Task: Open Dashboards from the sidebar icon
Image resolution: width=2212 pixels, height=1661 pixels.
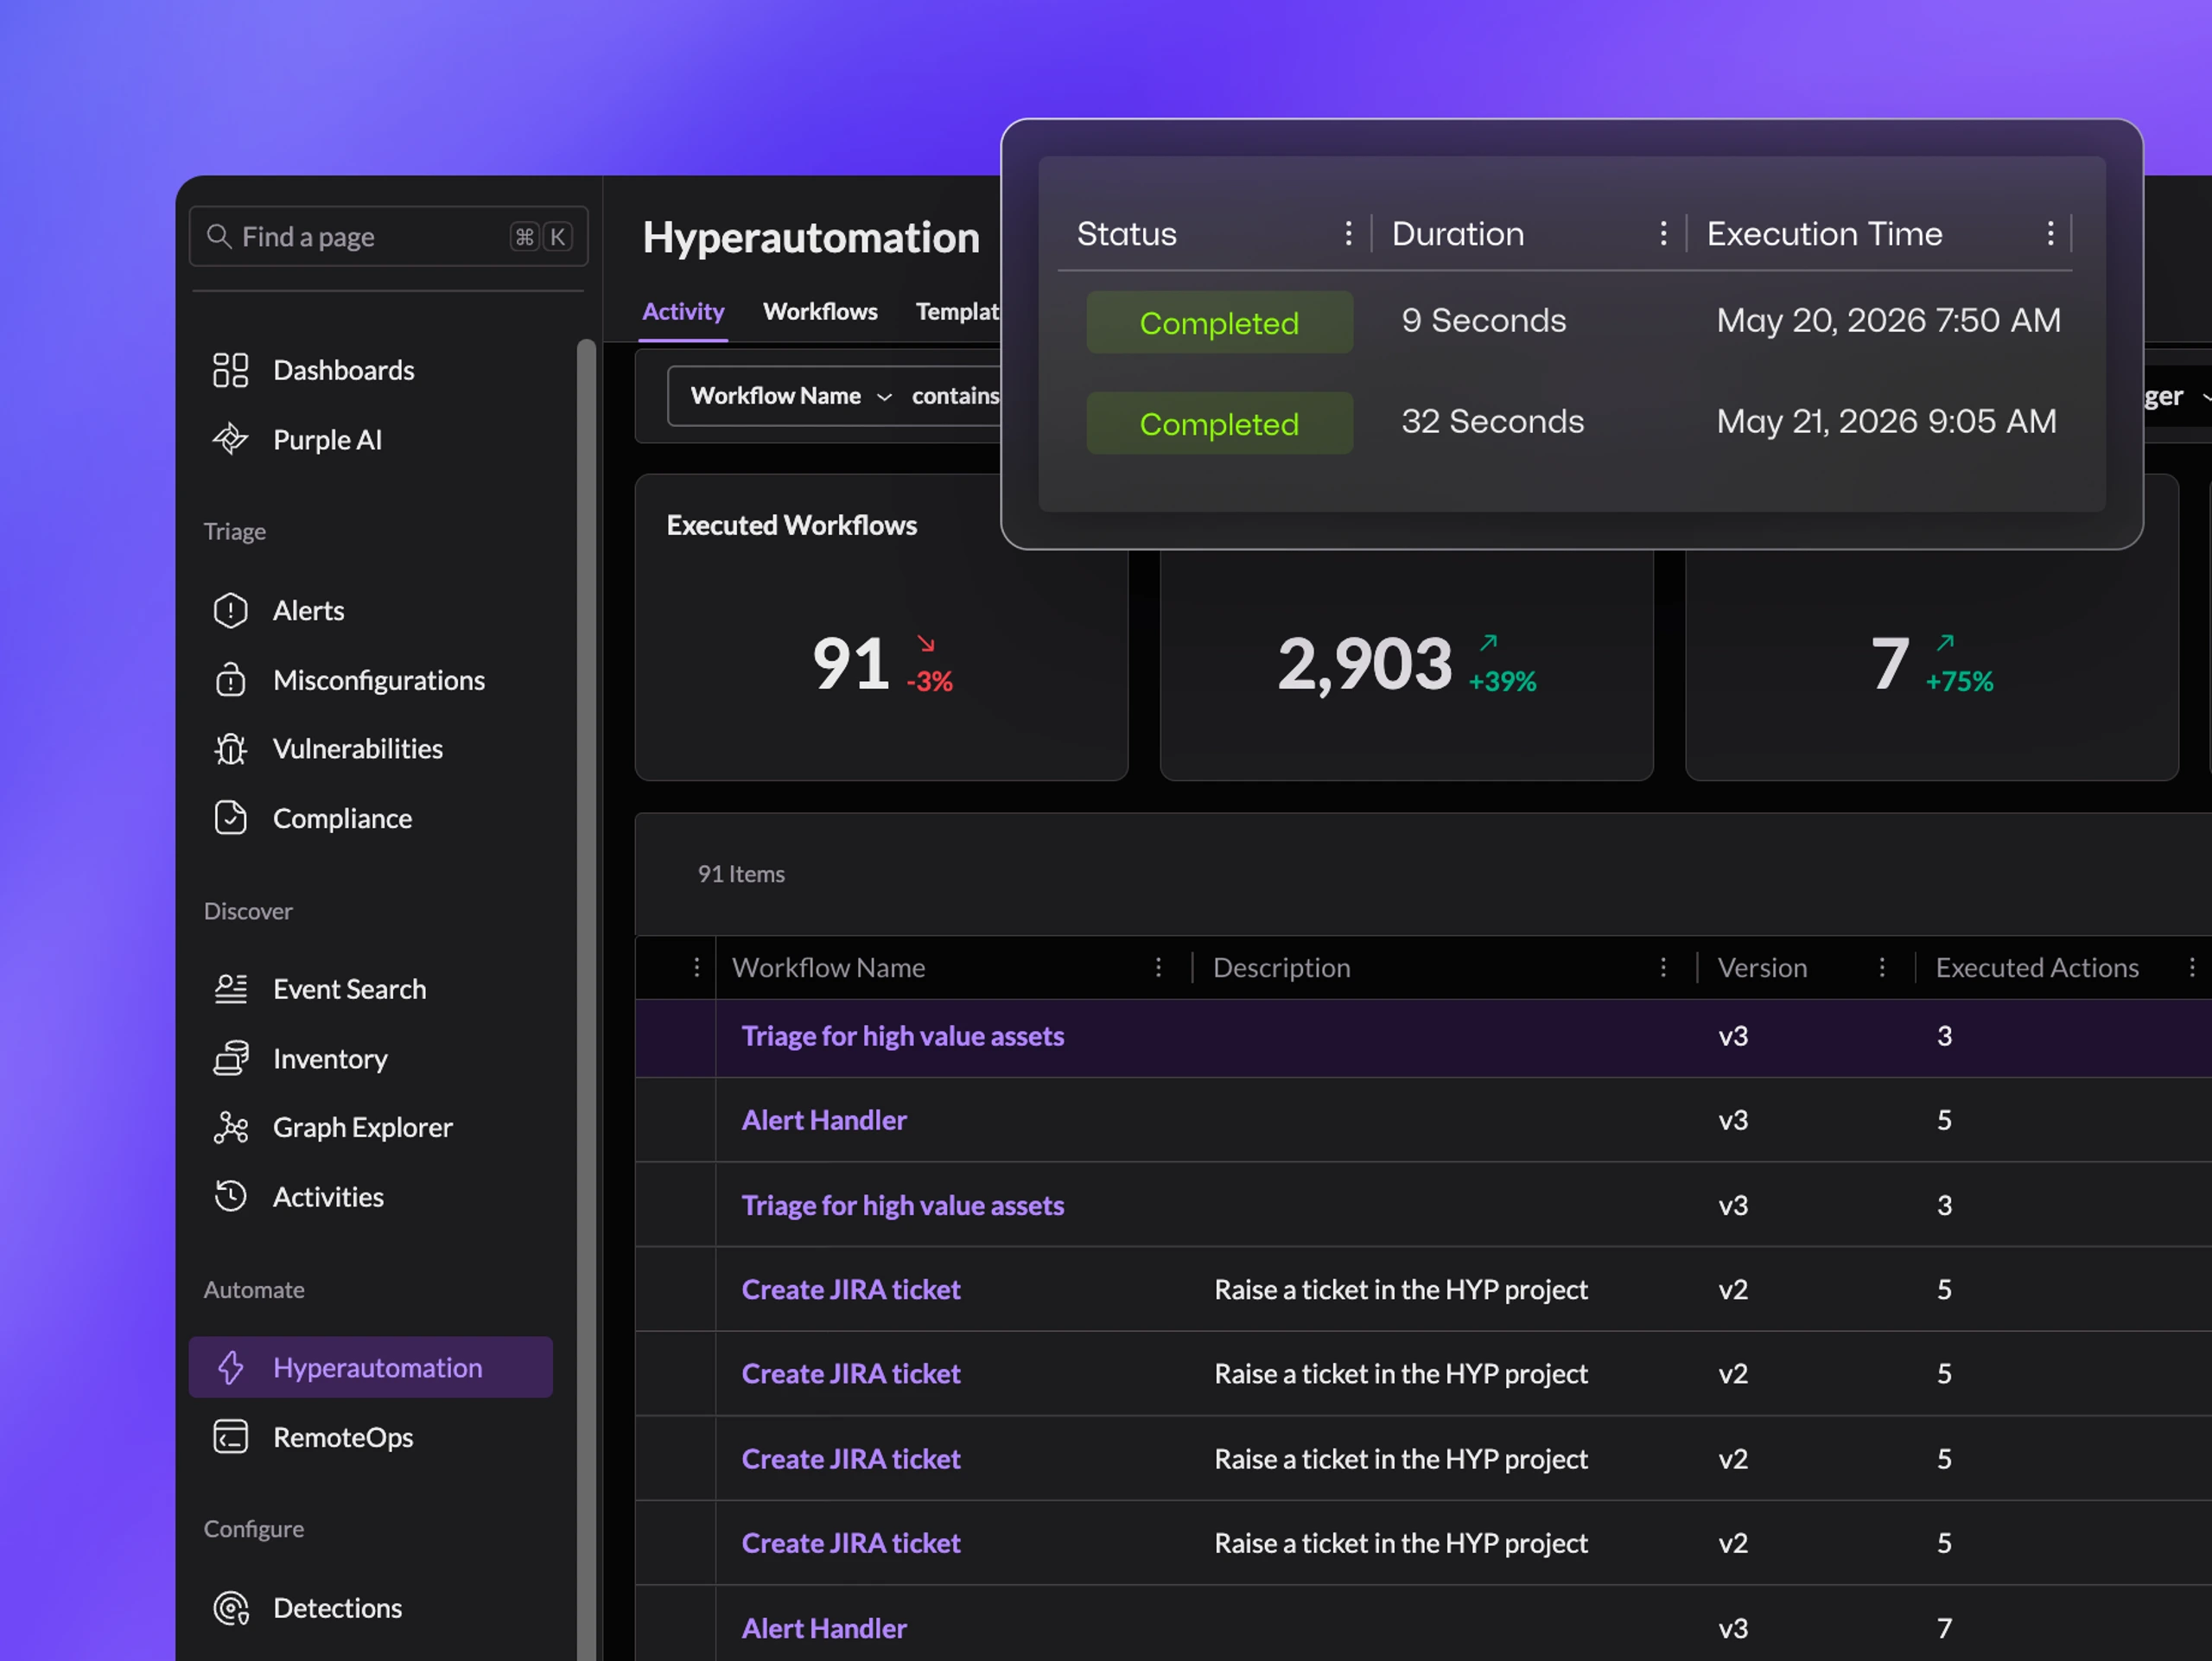Action: click(230, 370)
